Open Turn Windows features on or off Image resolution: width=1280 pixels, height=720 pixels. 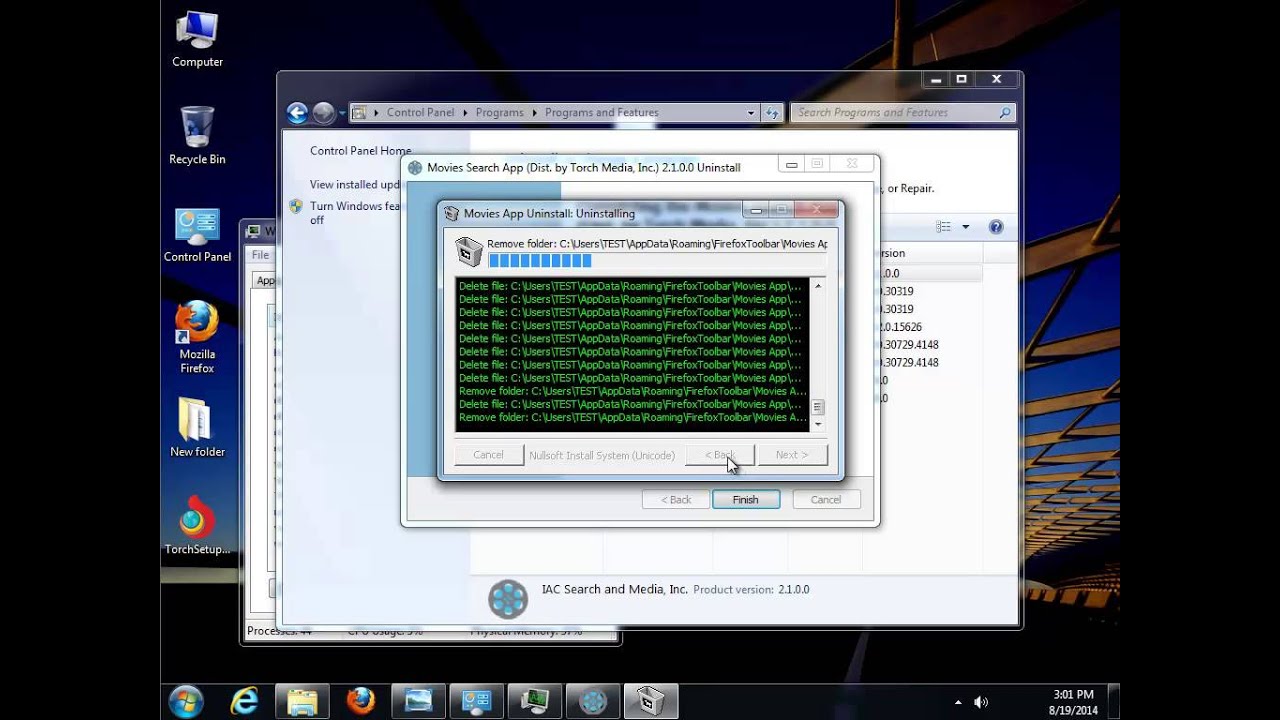coord(355,213)
